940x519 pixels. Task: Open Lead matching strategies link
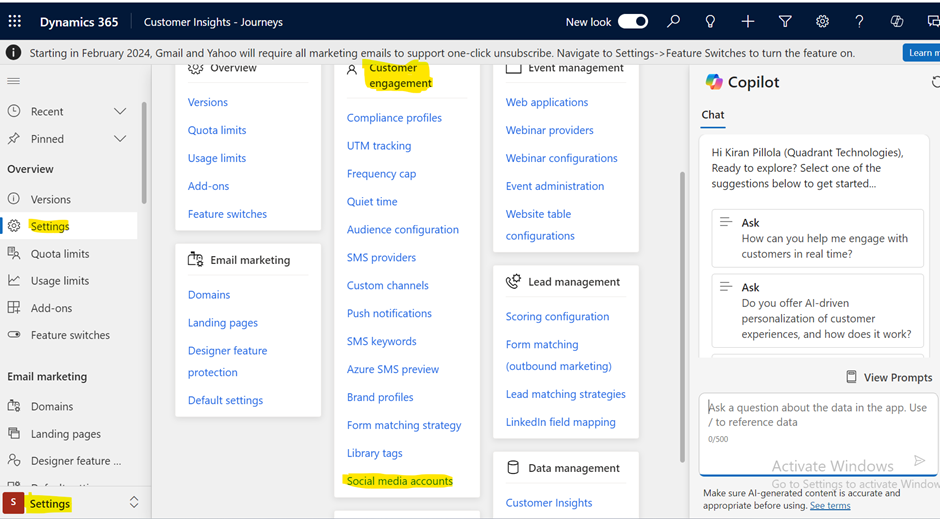565,394
